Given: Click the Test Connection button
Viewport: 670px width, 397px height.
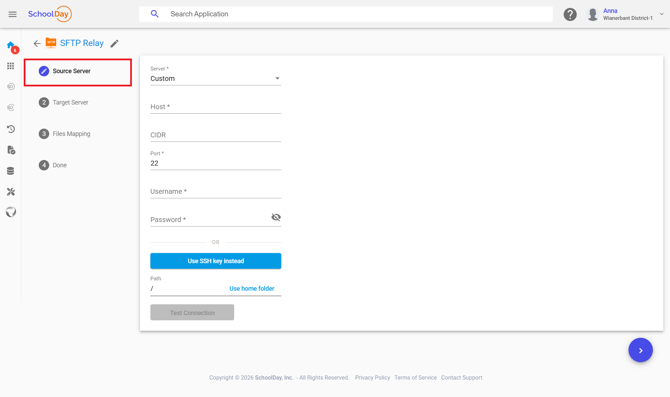Looking at the screenshot, I should [192, 312].
